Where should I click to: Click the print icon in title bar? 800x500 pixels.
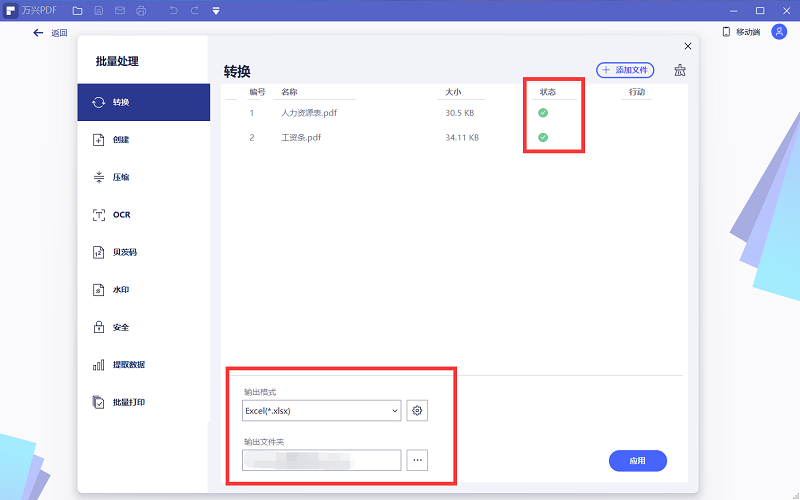[x=140, y=11]
